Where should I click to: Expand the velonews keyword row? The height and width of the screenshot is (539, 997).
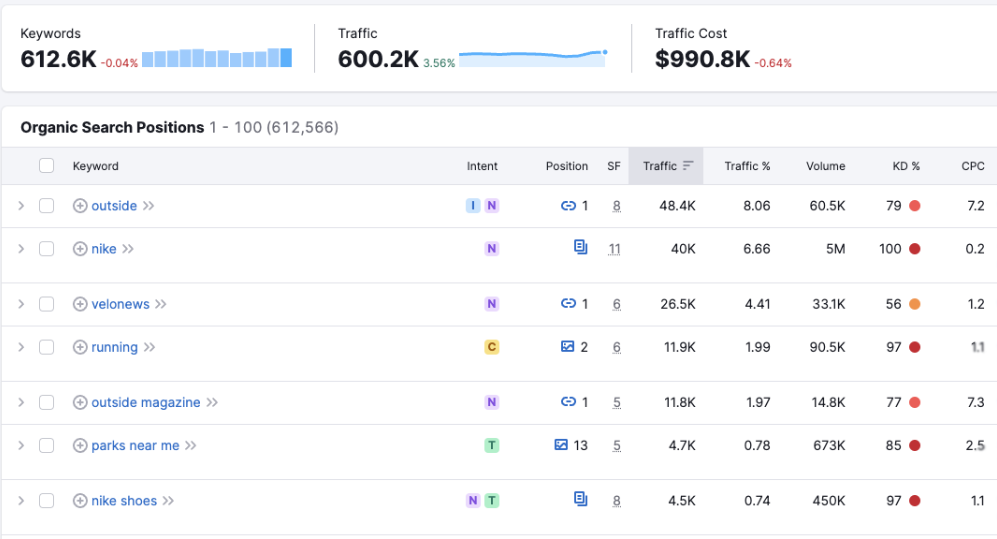(21, 304)
